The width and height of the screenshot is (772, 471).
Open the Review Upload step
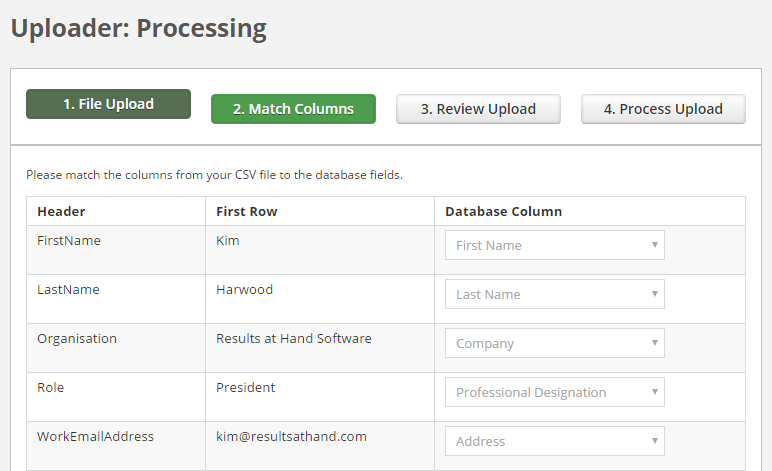478,109
